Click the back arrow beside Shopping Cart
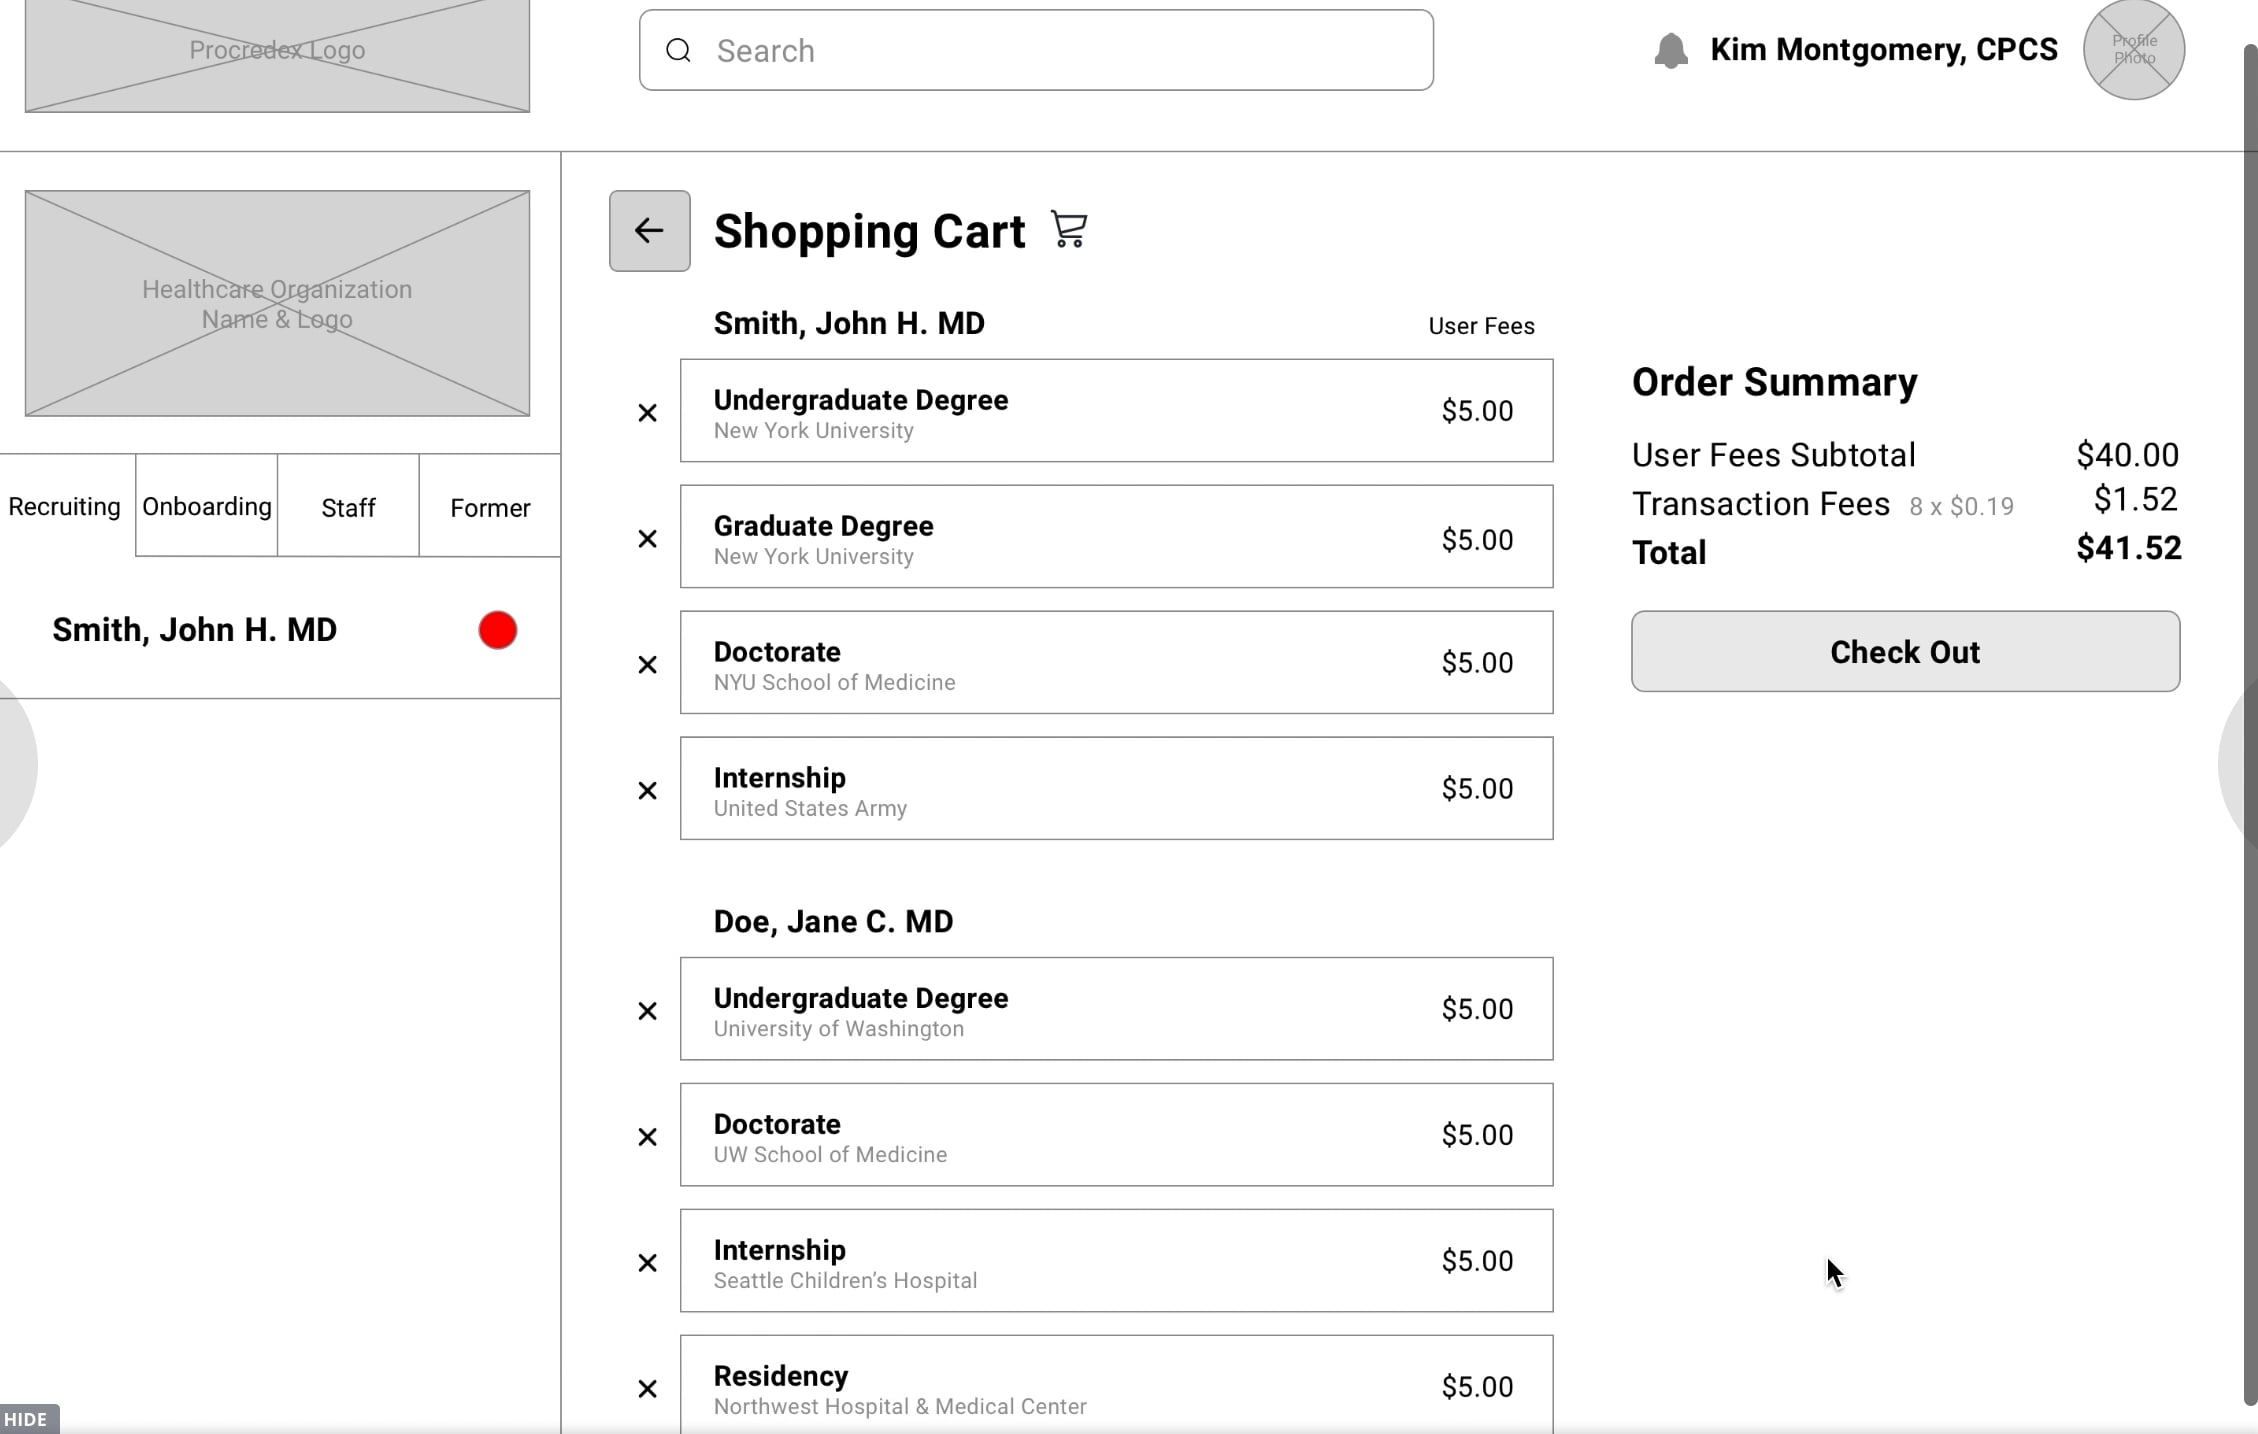2258x1434 pixels. 649,231
